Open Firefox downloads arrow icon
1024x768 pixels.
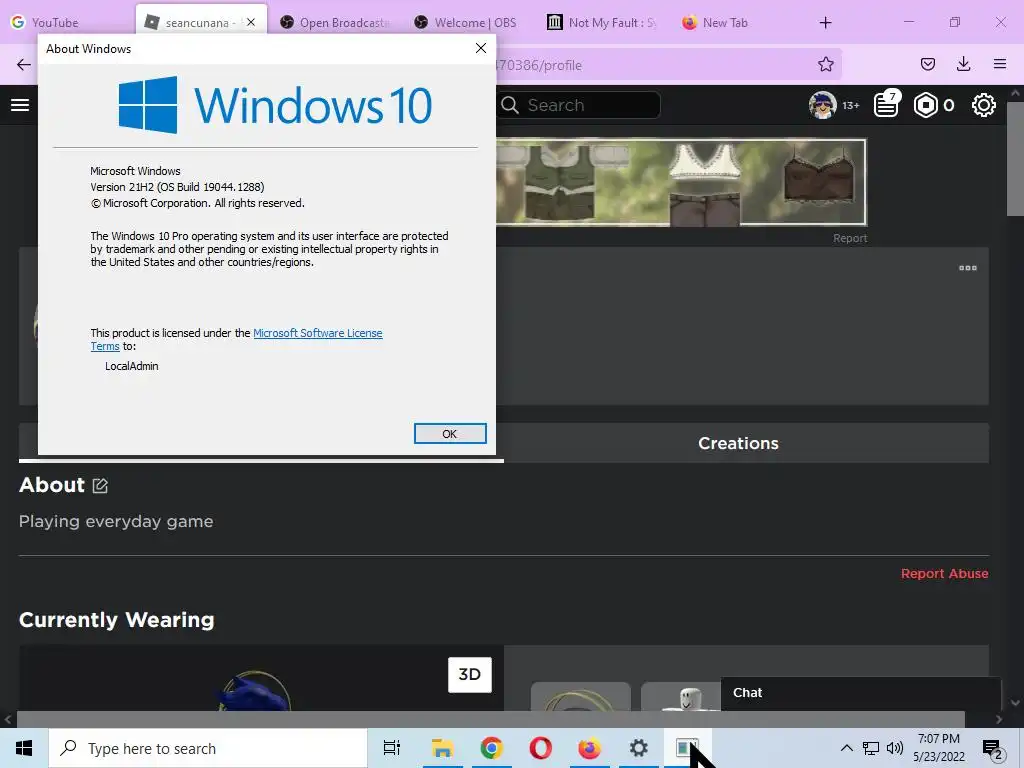coord(963,64)
